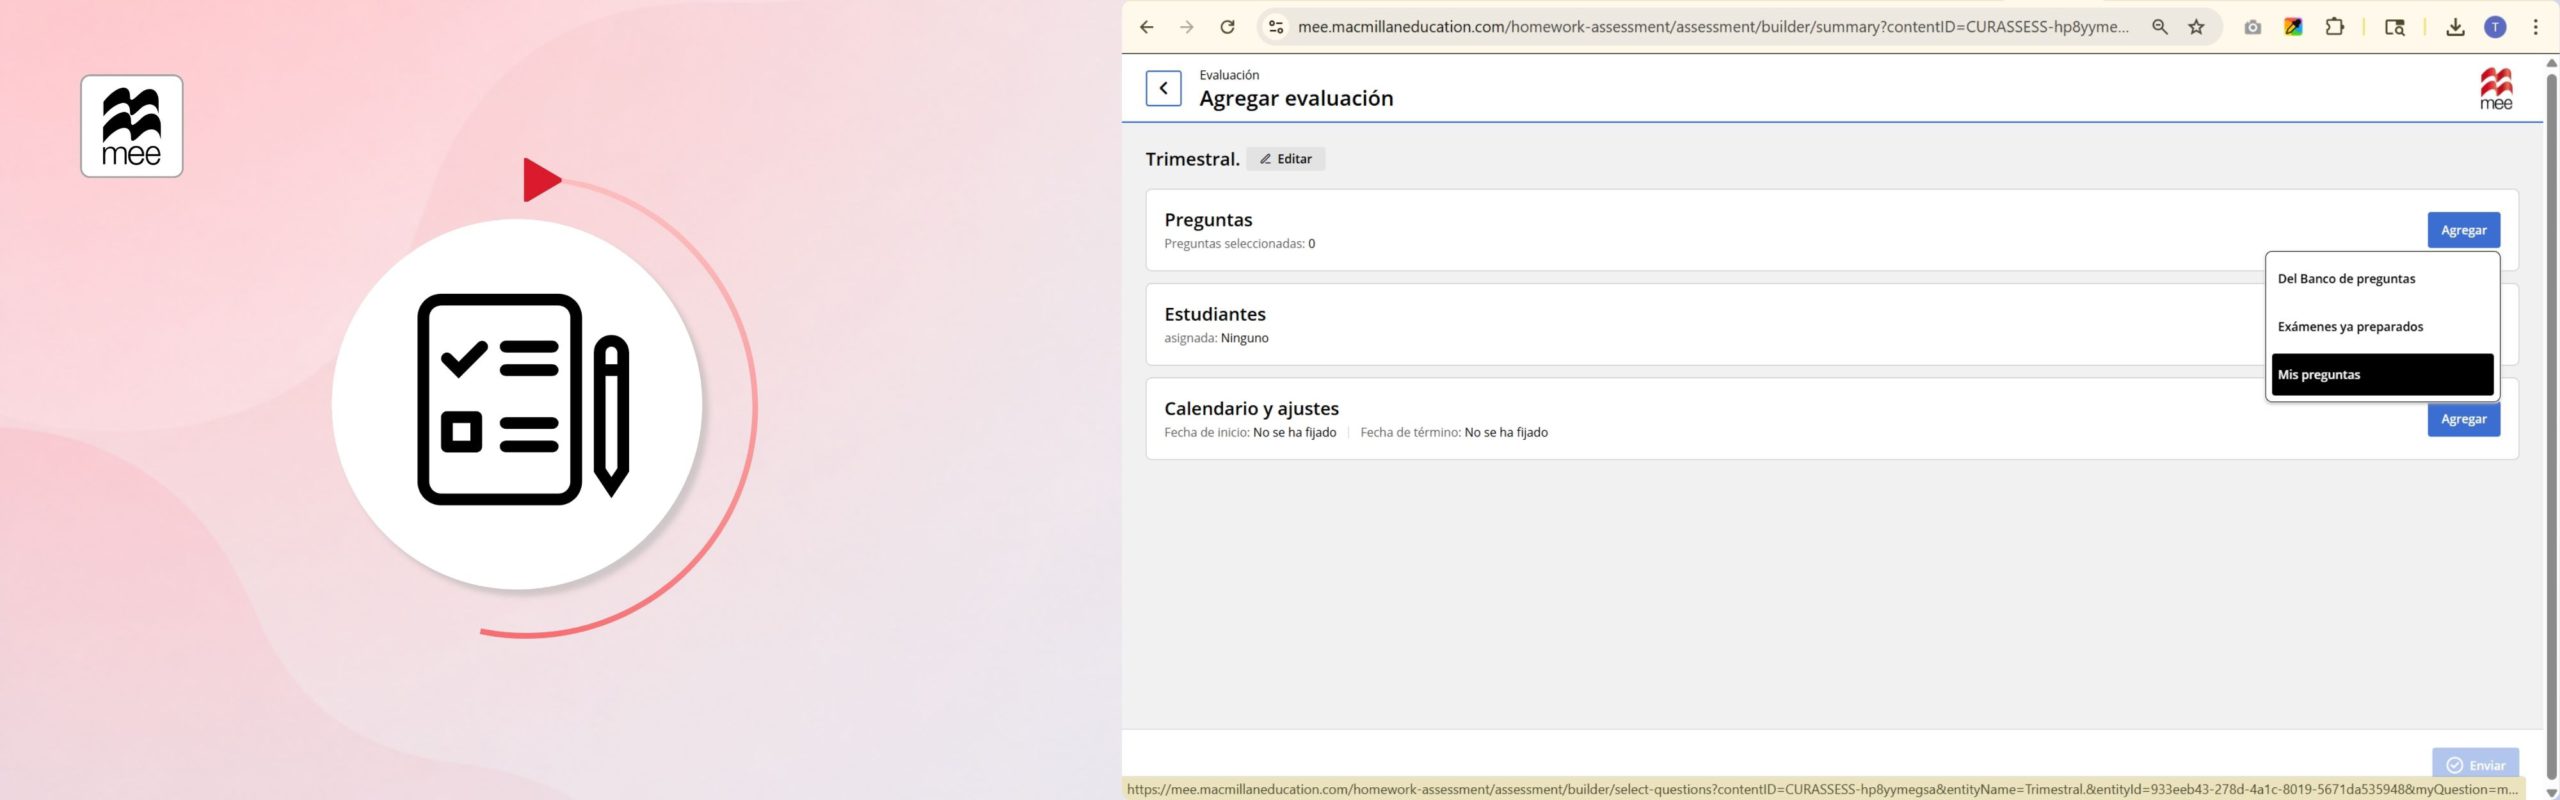Click Fecha de término: No se ha fijado
The image size is (2560, 800).
coord(1454,433)
